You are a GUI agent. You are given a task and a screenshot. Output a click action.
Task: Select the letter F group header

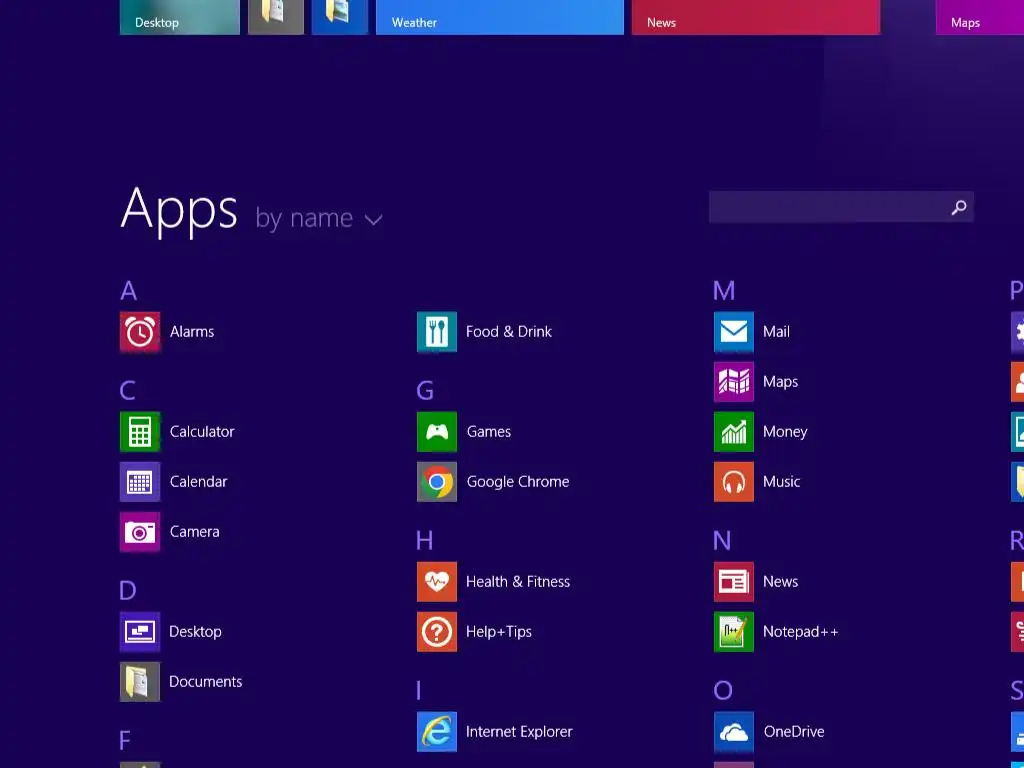tap(125, 741)
